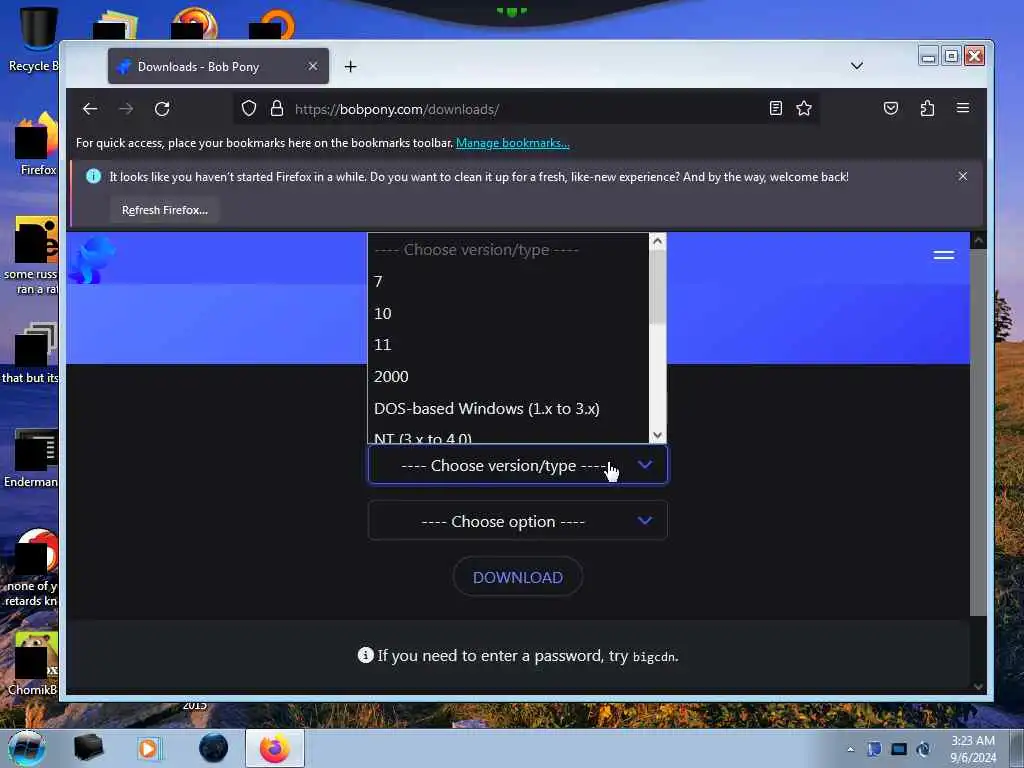
Task: Open the Choose option dropdown
Action: pos(518,521)
